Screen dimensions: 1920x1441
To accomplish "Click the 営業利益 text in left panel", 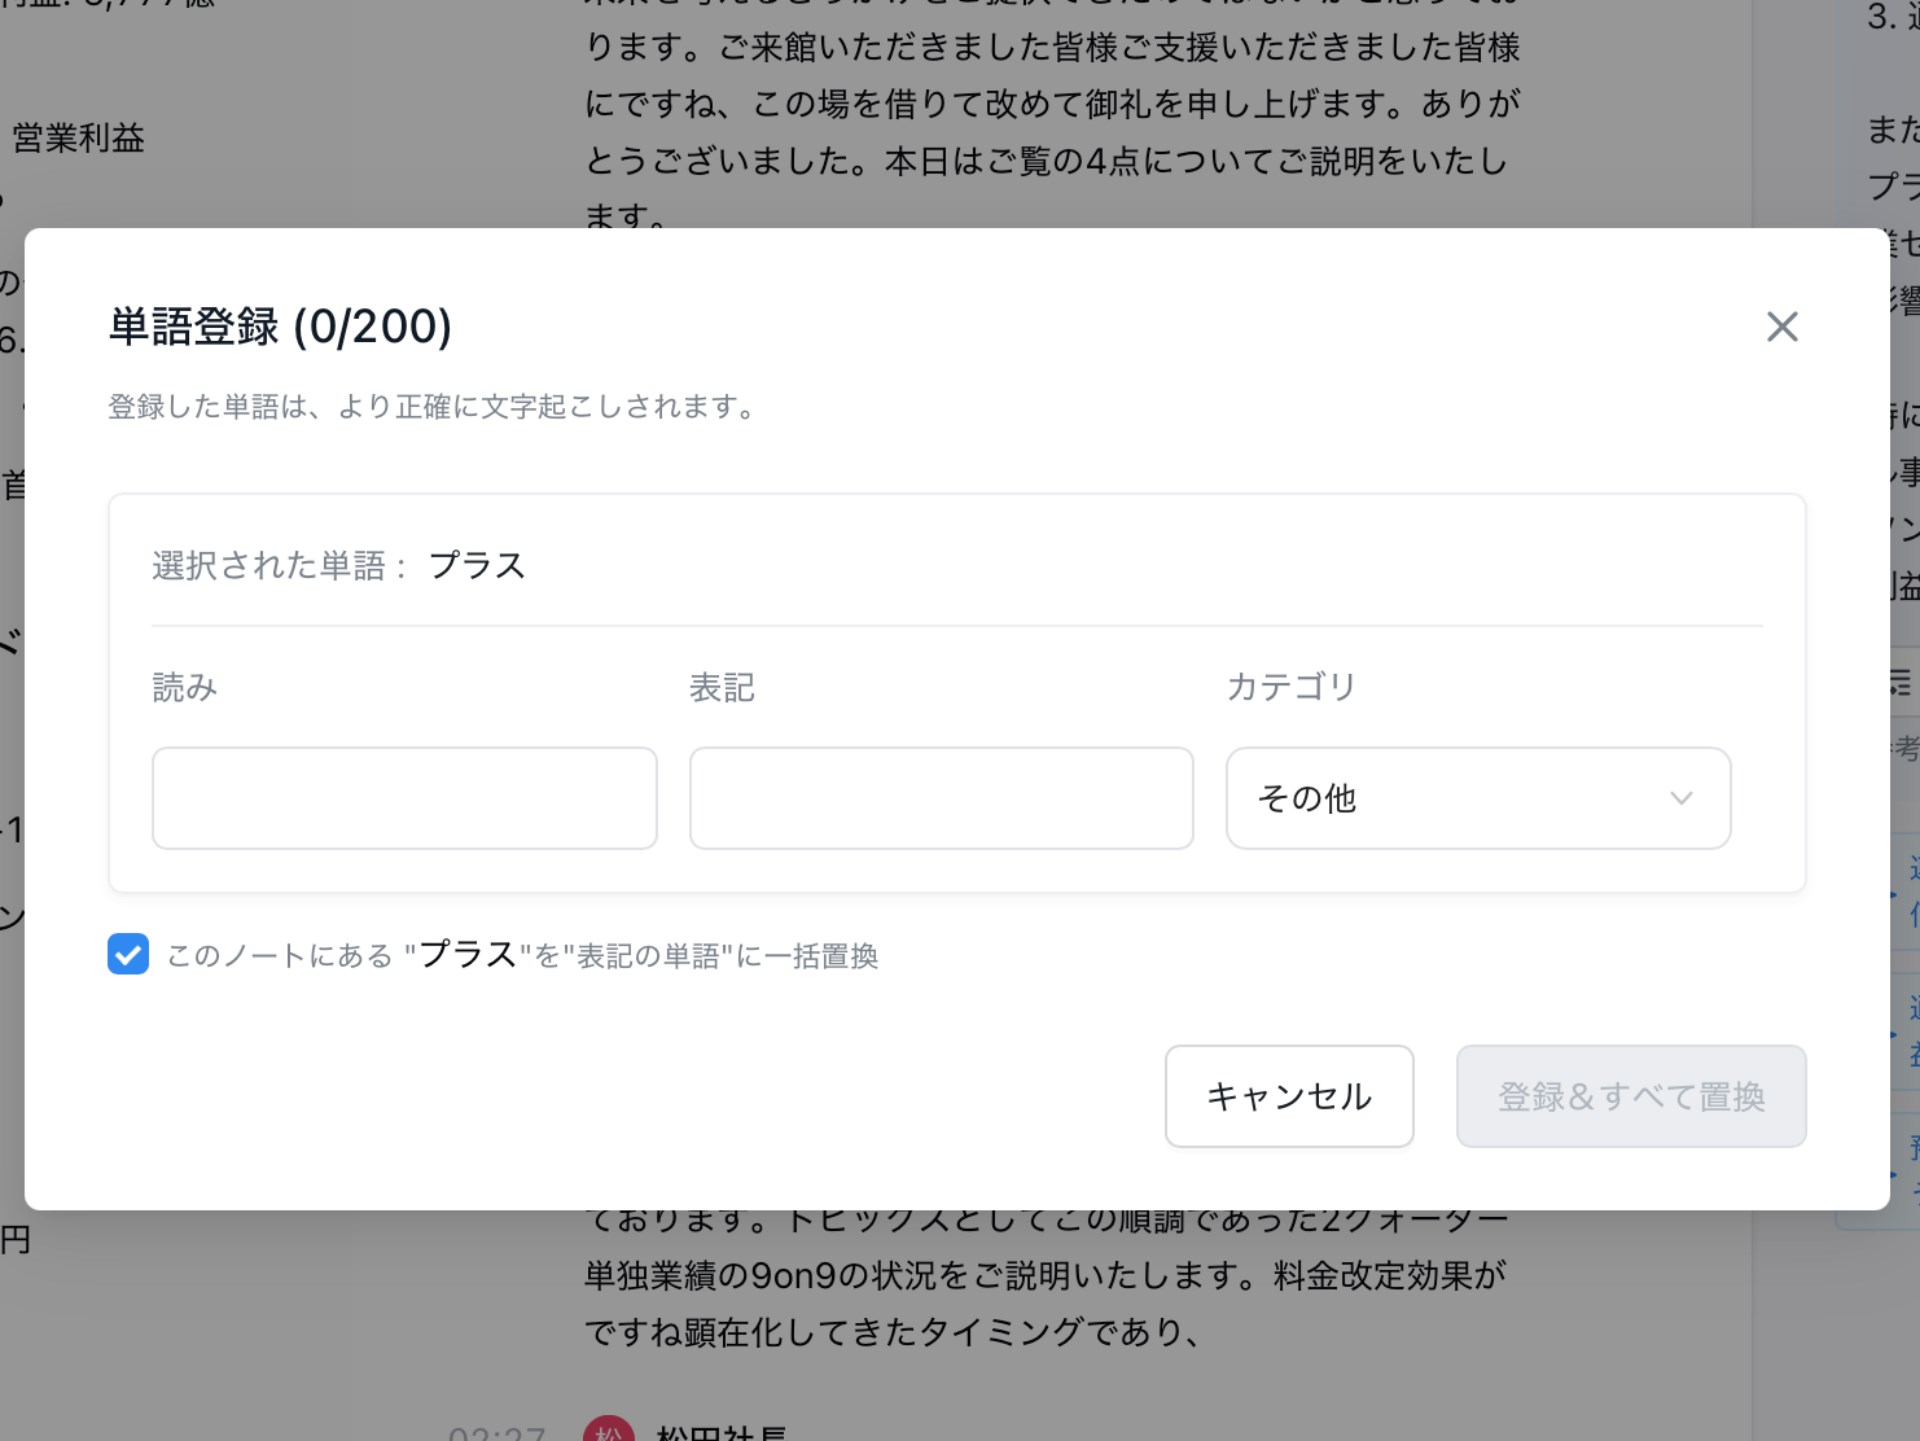I will point(78,138).
